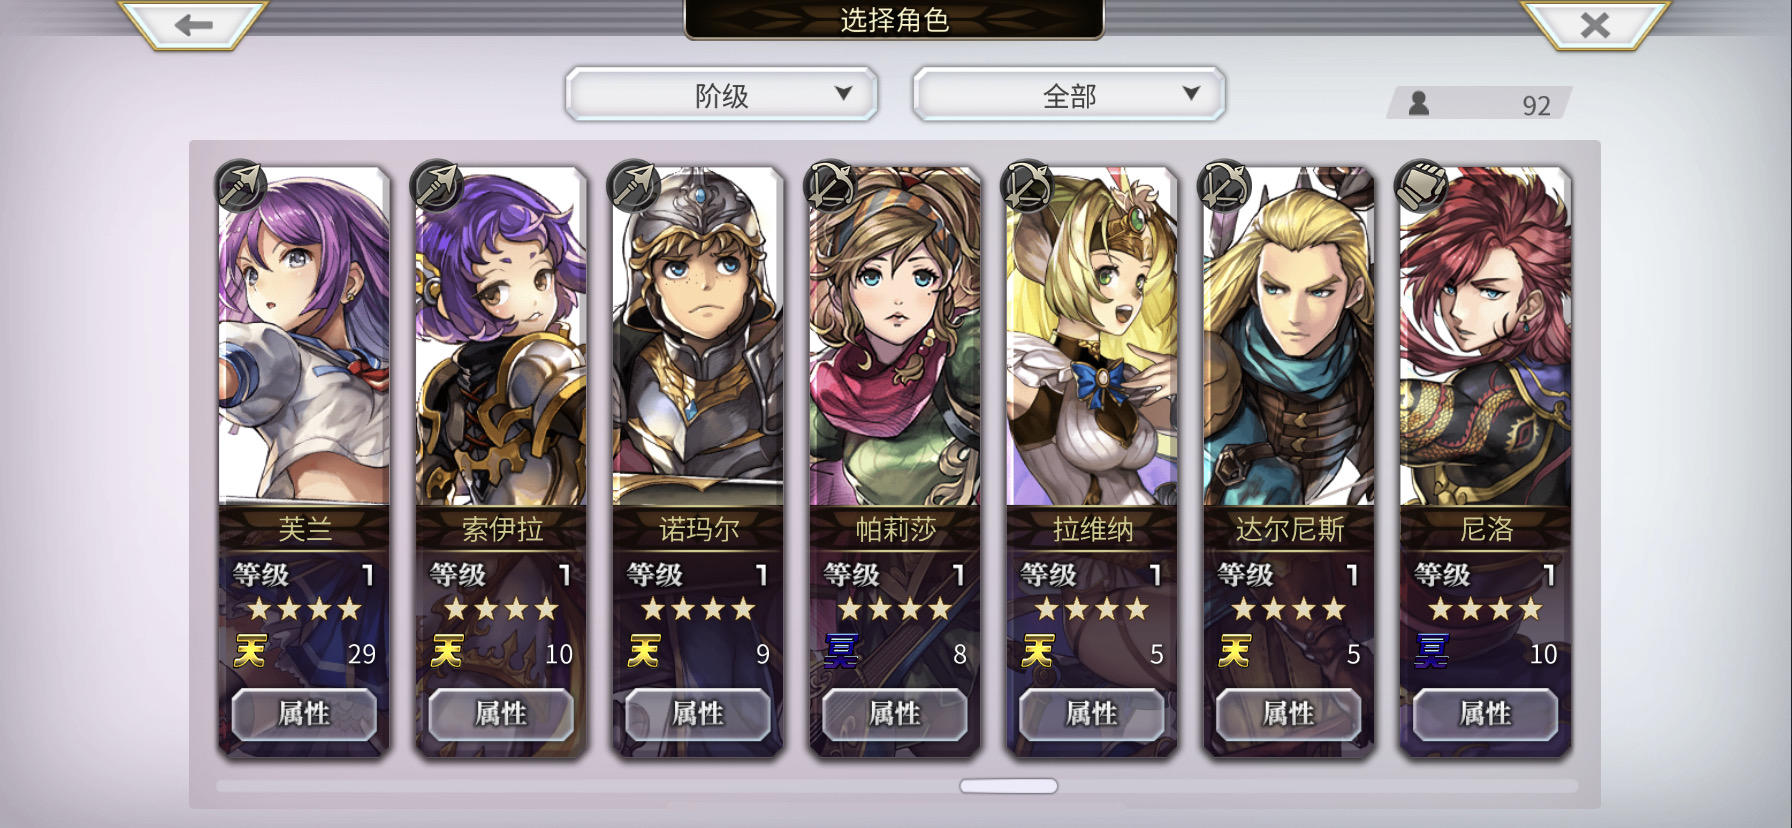The image size is (1792, 828).
Task: View 属性 of 尼洛
Action: 1486,714
